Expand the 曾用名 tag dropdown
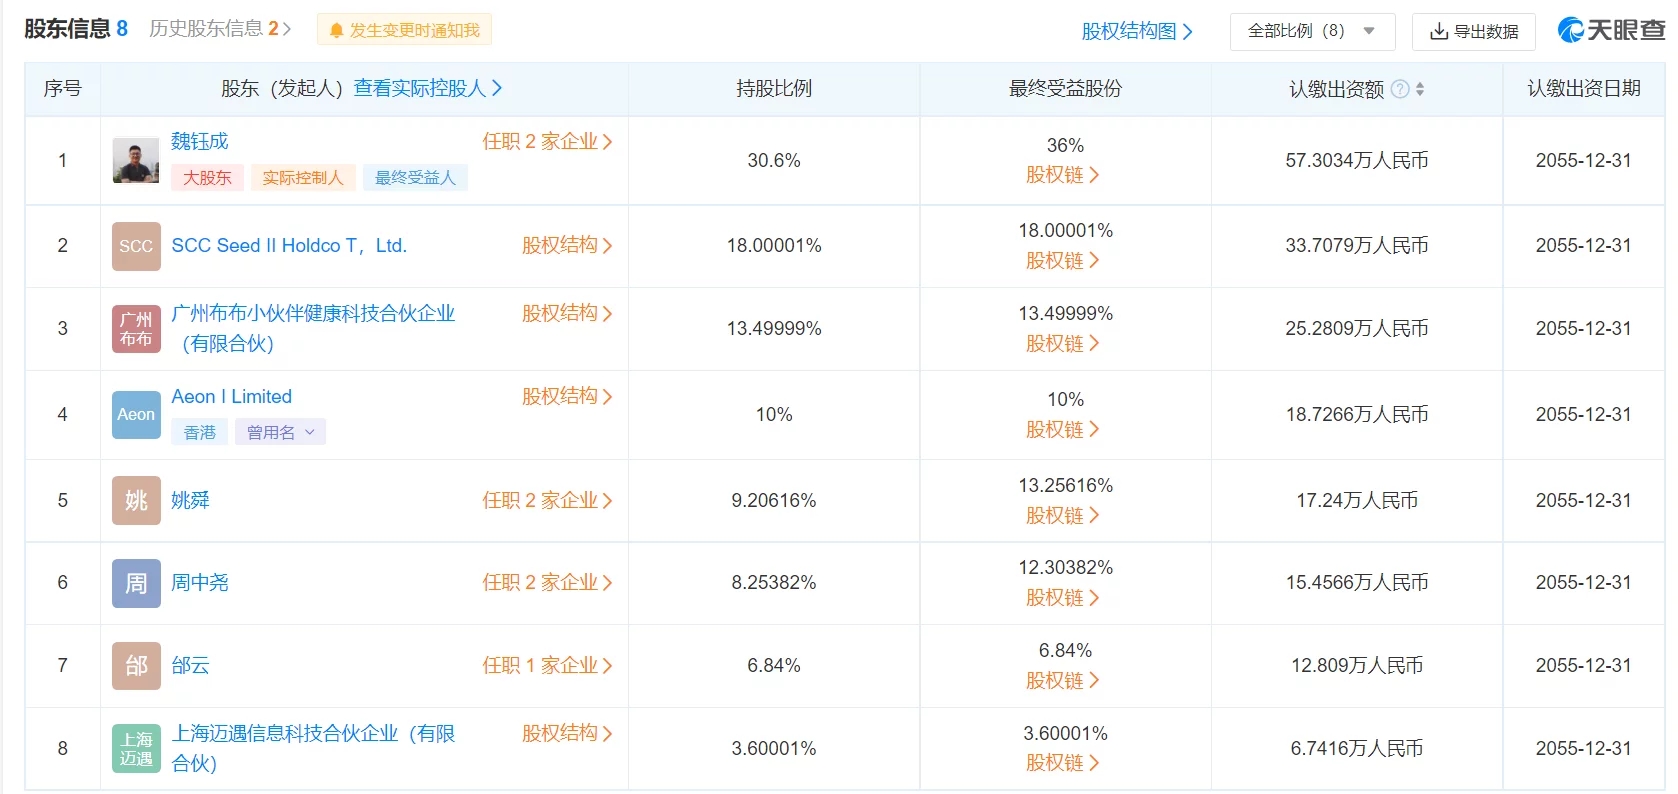 click(x=280, y=432)
